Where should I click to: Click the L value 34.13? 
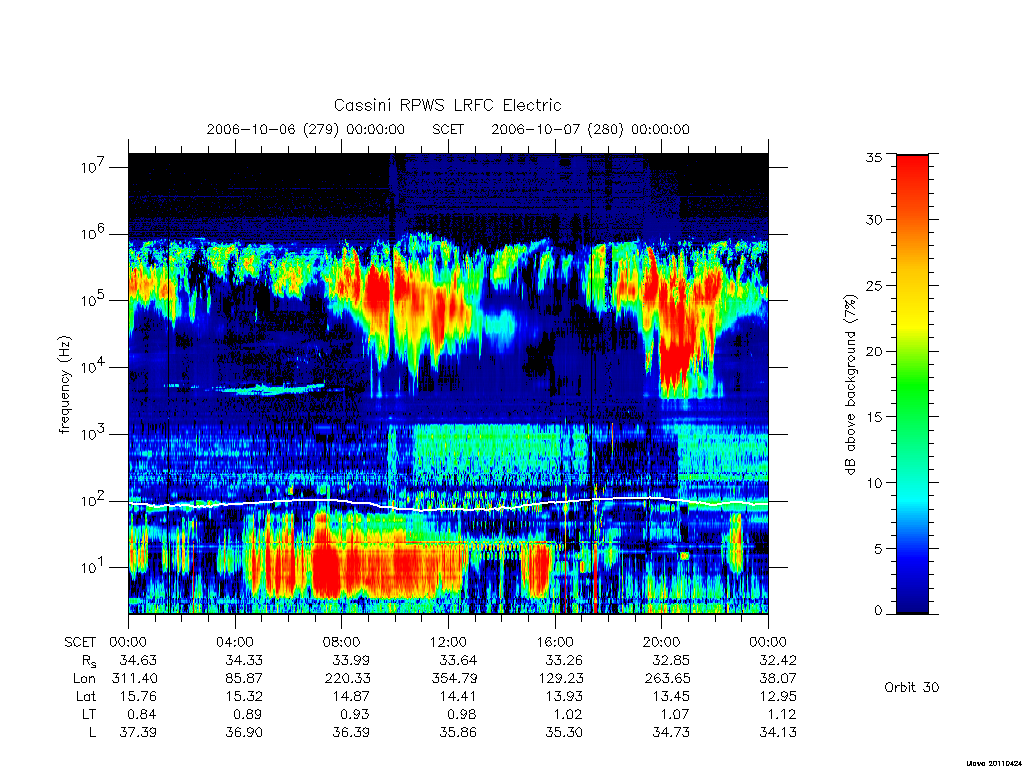(778, 733)
